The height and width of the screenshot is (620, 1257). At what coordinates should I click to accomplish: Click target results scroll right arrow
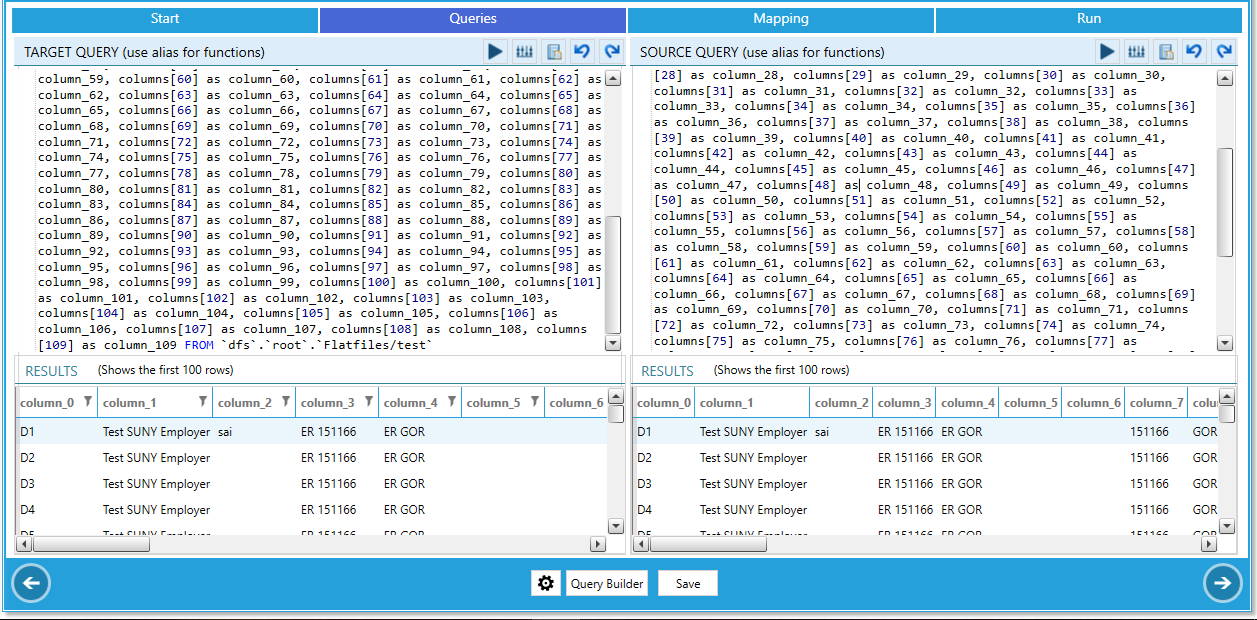598,545
